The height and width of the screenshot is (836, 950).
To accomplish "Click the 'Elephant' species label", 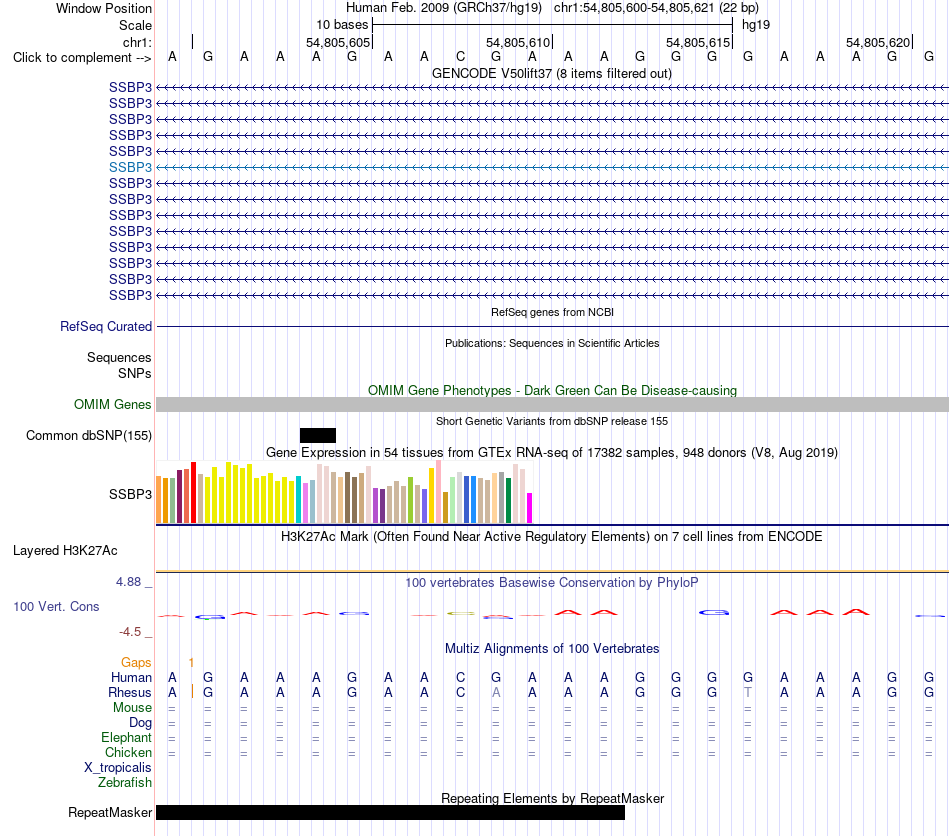I will 126,737.
